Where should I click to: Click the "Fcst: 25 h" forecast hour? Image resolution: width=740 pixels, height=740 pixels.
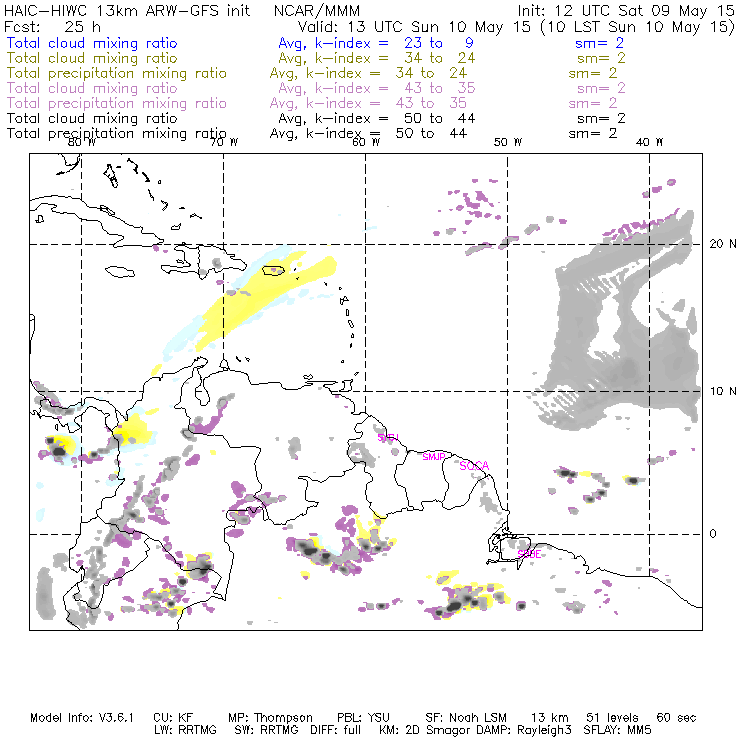pos(52,26)
